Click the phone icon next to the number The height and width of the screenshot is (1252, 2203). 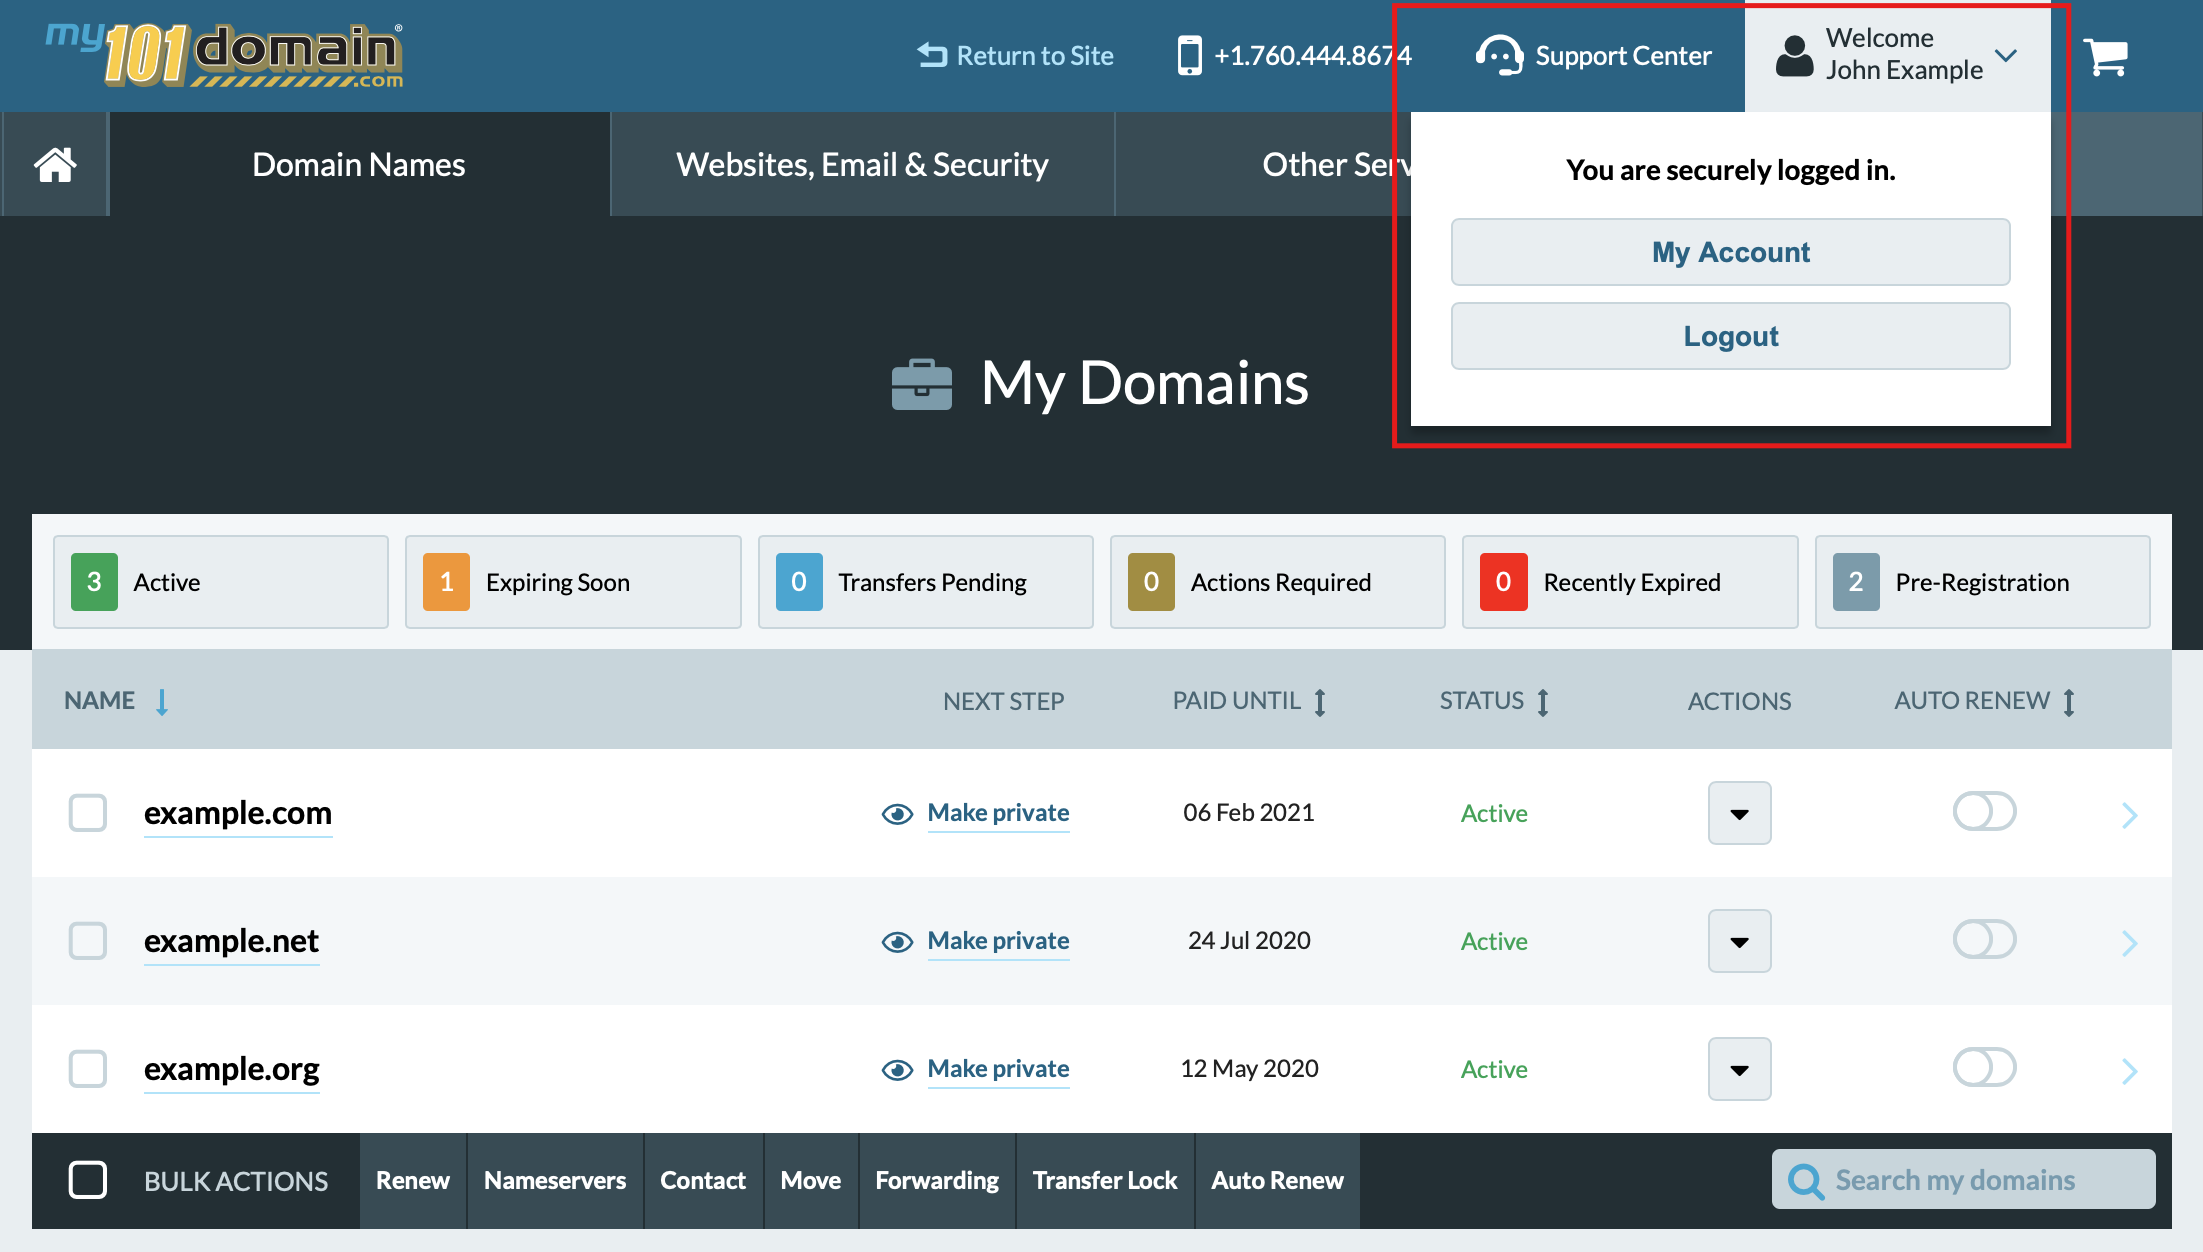click(x=1188, y=56)
